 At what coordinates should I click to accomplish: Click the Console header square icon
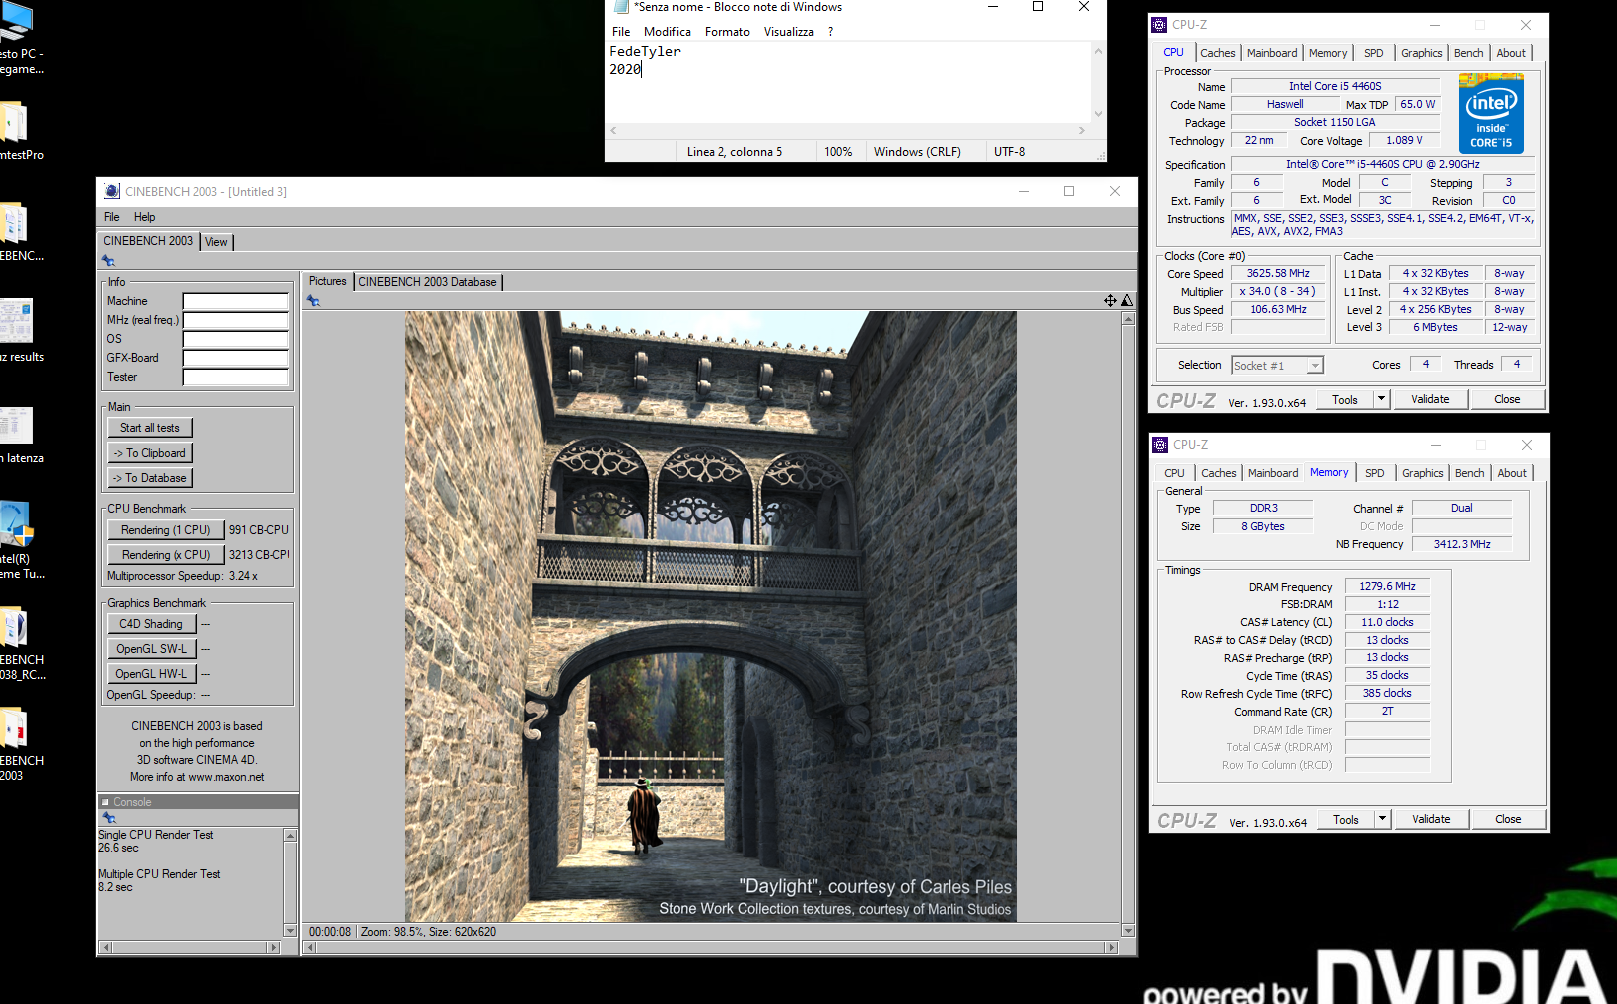point(105,802)
